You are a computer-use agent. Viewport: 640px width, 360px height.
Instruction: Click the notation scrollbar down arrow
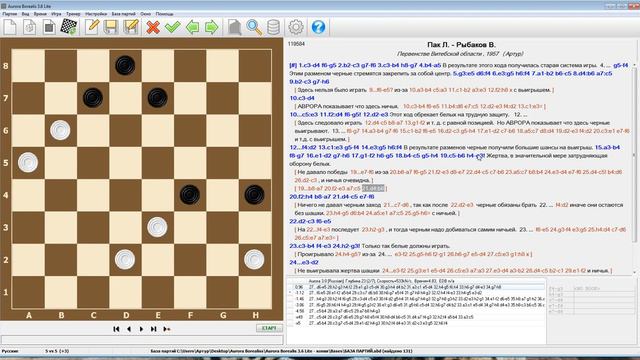(634, 272)
